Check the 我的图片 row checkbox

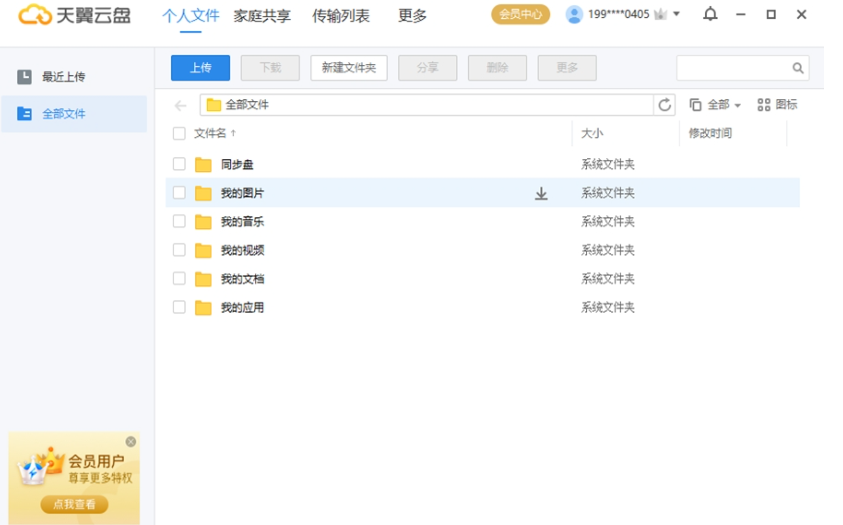(x=179, y=192)
